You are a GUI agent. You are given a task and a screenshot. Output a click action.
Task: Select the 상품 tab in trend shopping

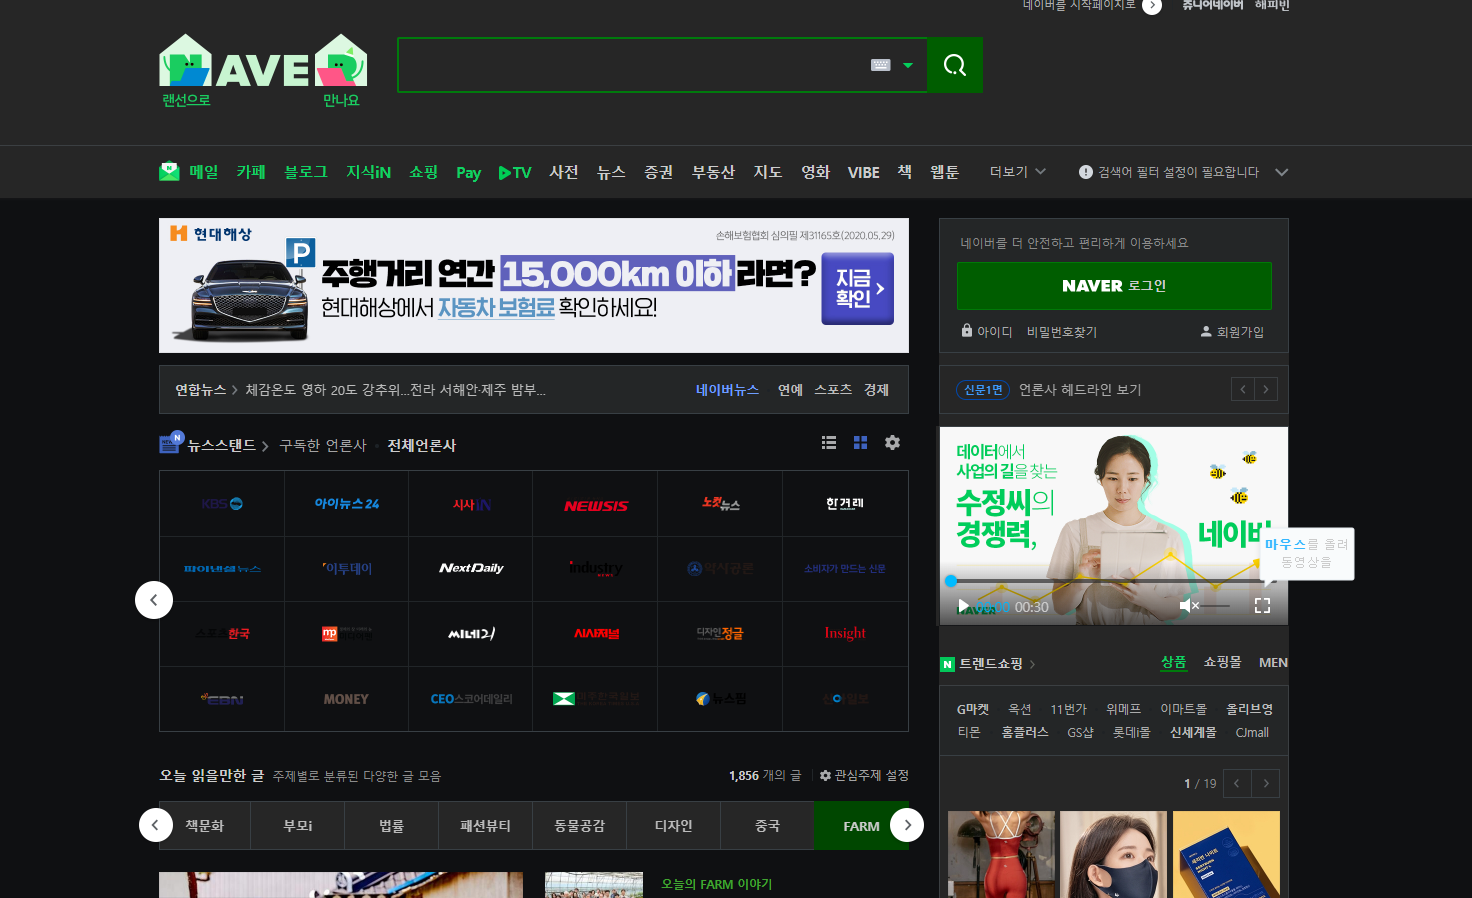(x=1173, y=662)
